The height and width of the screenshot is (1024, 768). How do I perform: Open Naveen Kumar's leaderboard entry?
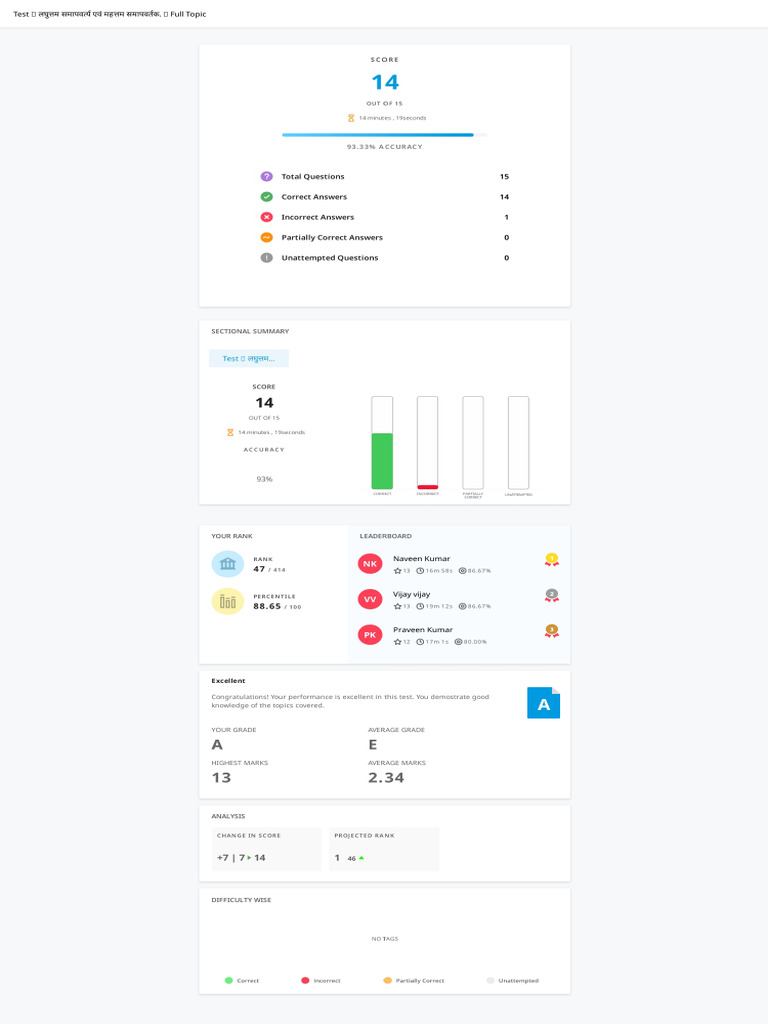pyautogui.click(x=458, y=564)
